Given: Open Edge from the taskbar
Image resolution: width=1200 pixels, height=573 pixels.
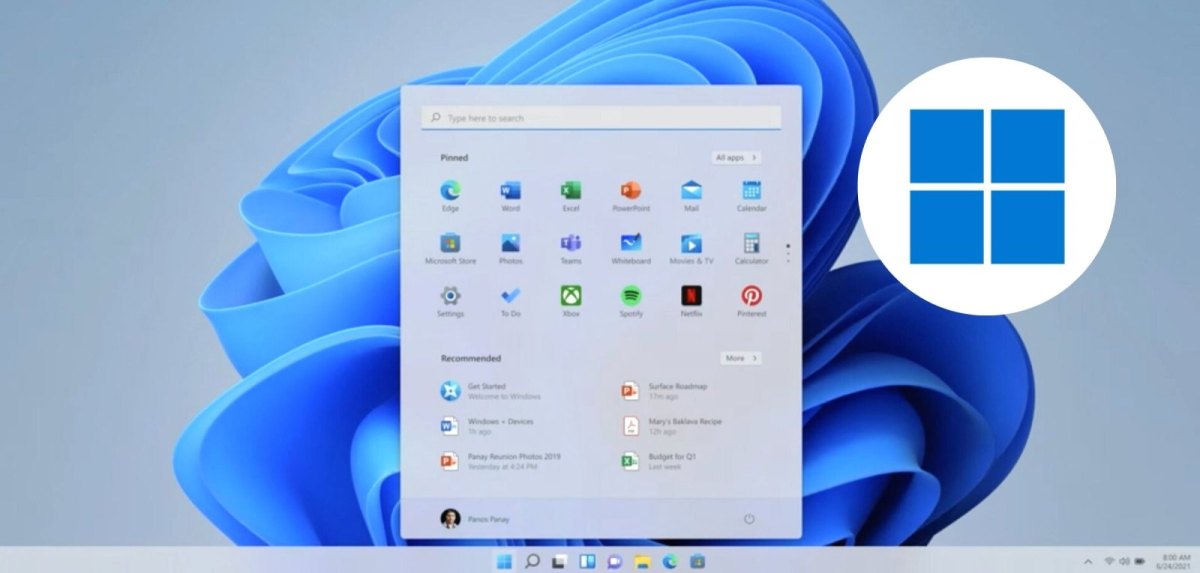Looking at the screenshot, I should (x=670, y=561).
